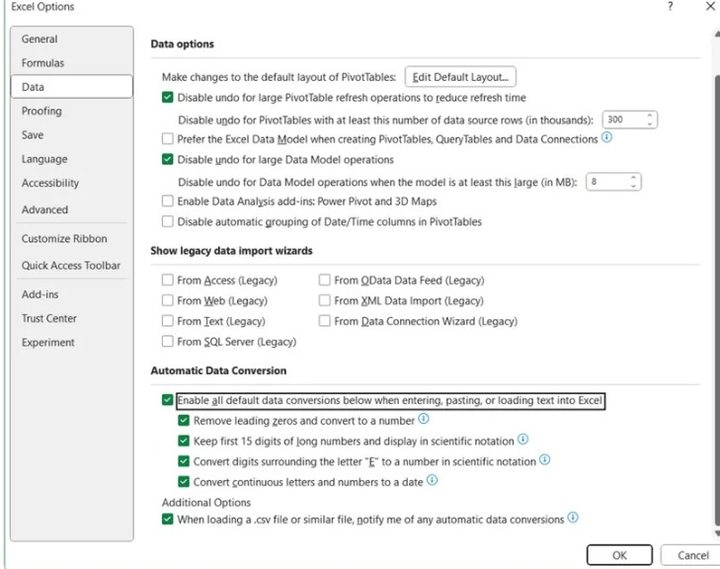
Task: Click the Edit Default Layout button
Action: click(x=460, y=77)
